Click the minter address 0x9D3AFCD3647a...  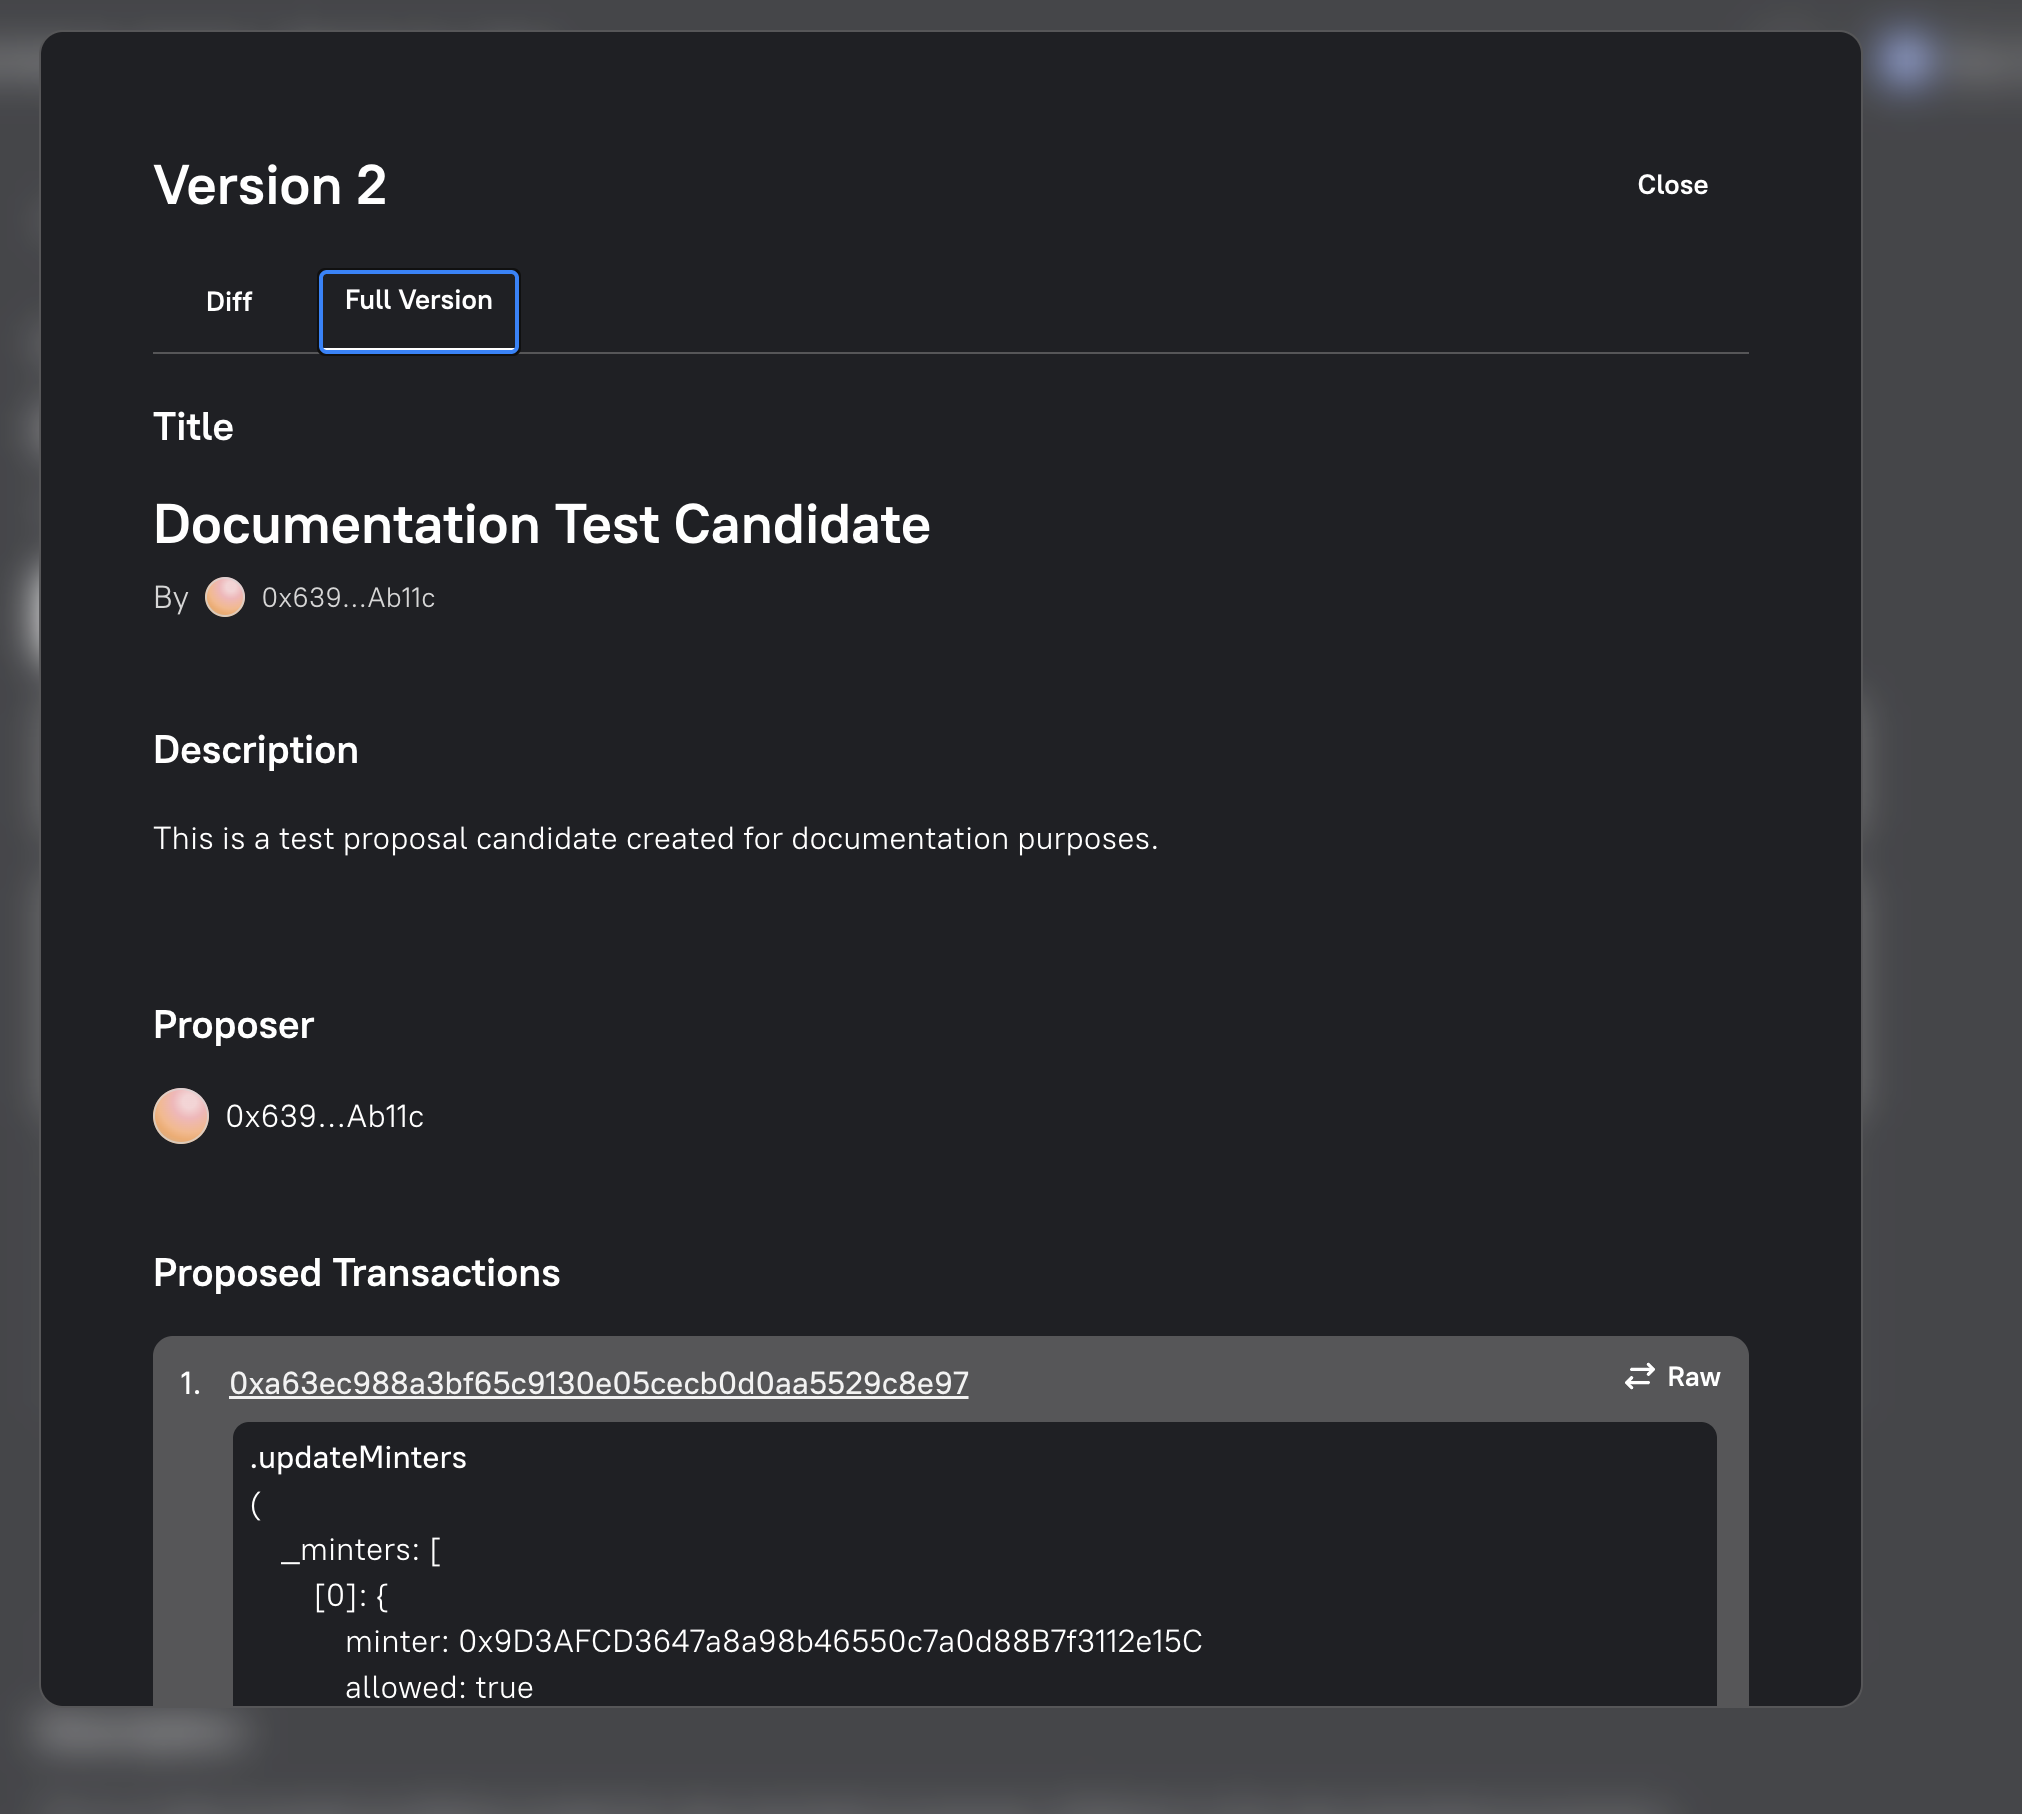pos(830,1641)
